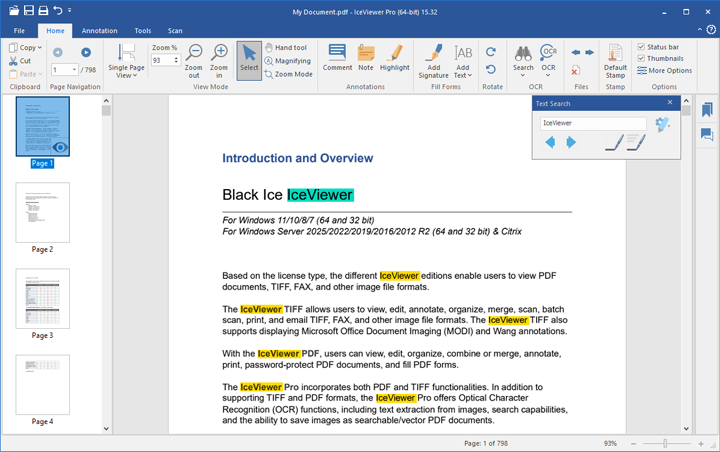Toggle the Status bar checkbox
This screenshot has height=452, width=720.
pyautogui.click(x=641, y=47)
